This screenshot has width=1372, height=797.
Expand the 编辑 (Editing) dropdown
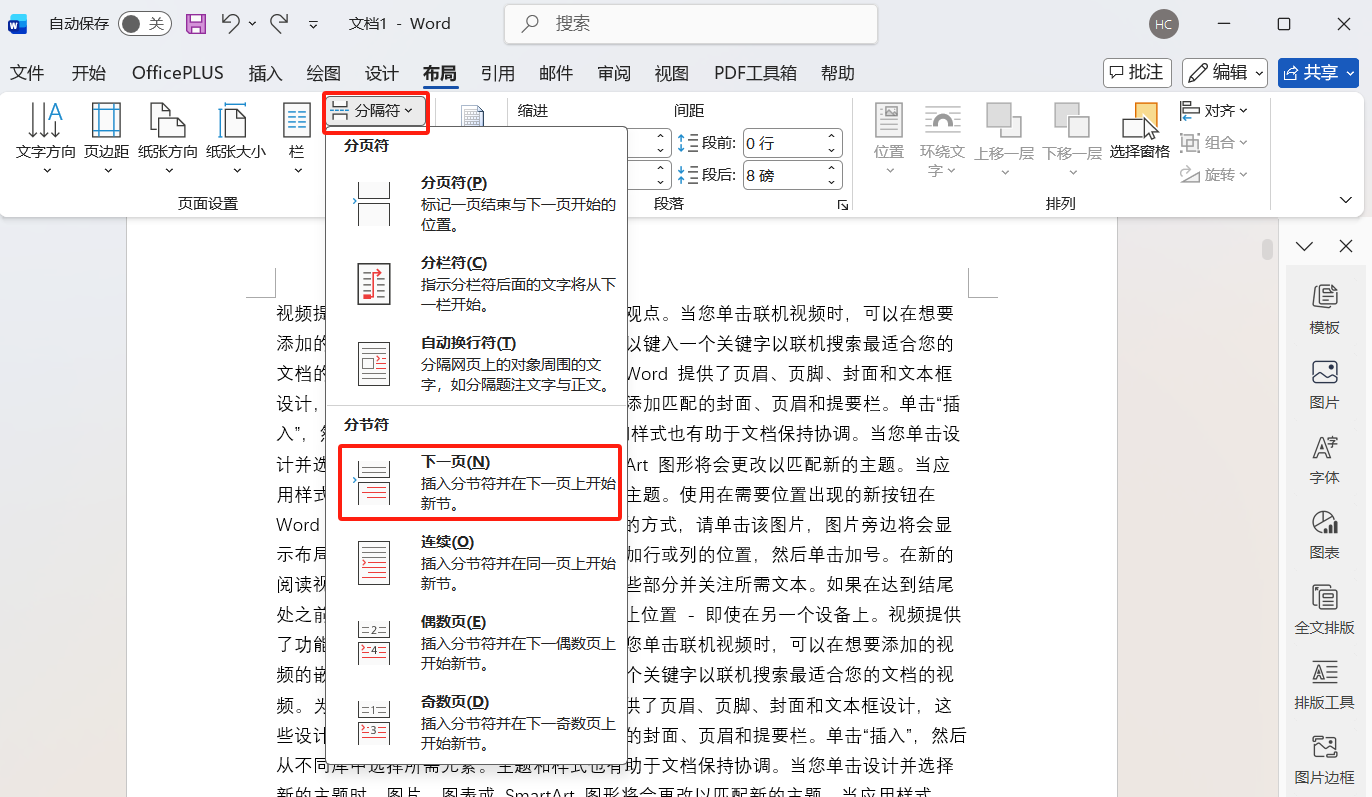(1224, 72)
